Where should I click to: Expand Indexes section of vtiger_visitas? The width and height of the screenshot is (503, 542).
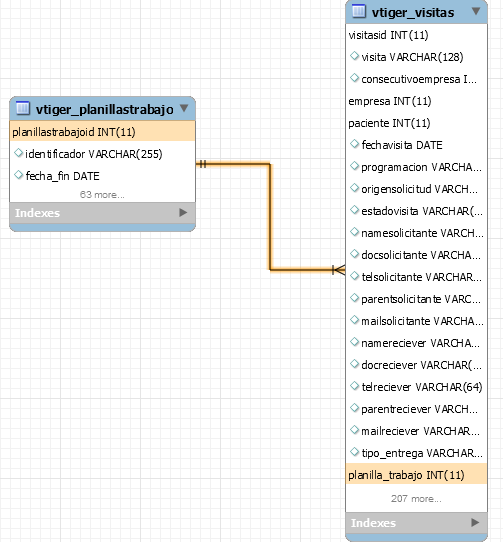pyautogui.click(x=475, y=522)
